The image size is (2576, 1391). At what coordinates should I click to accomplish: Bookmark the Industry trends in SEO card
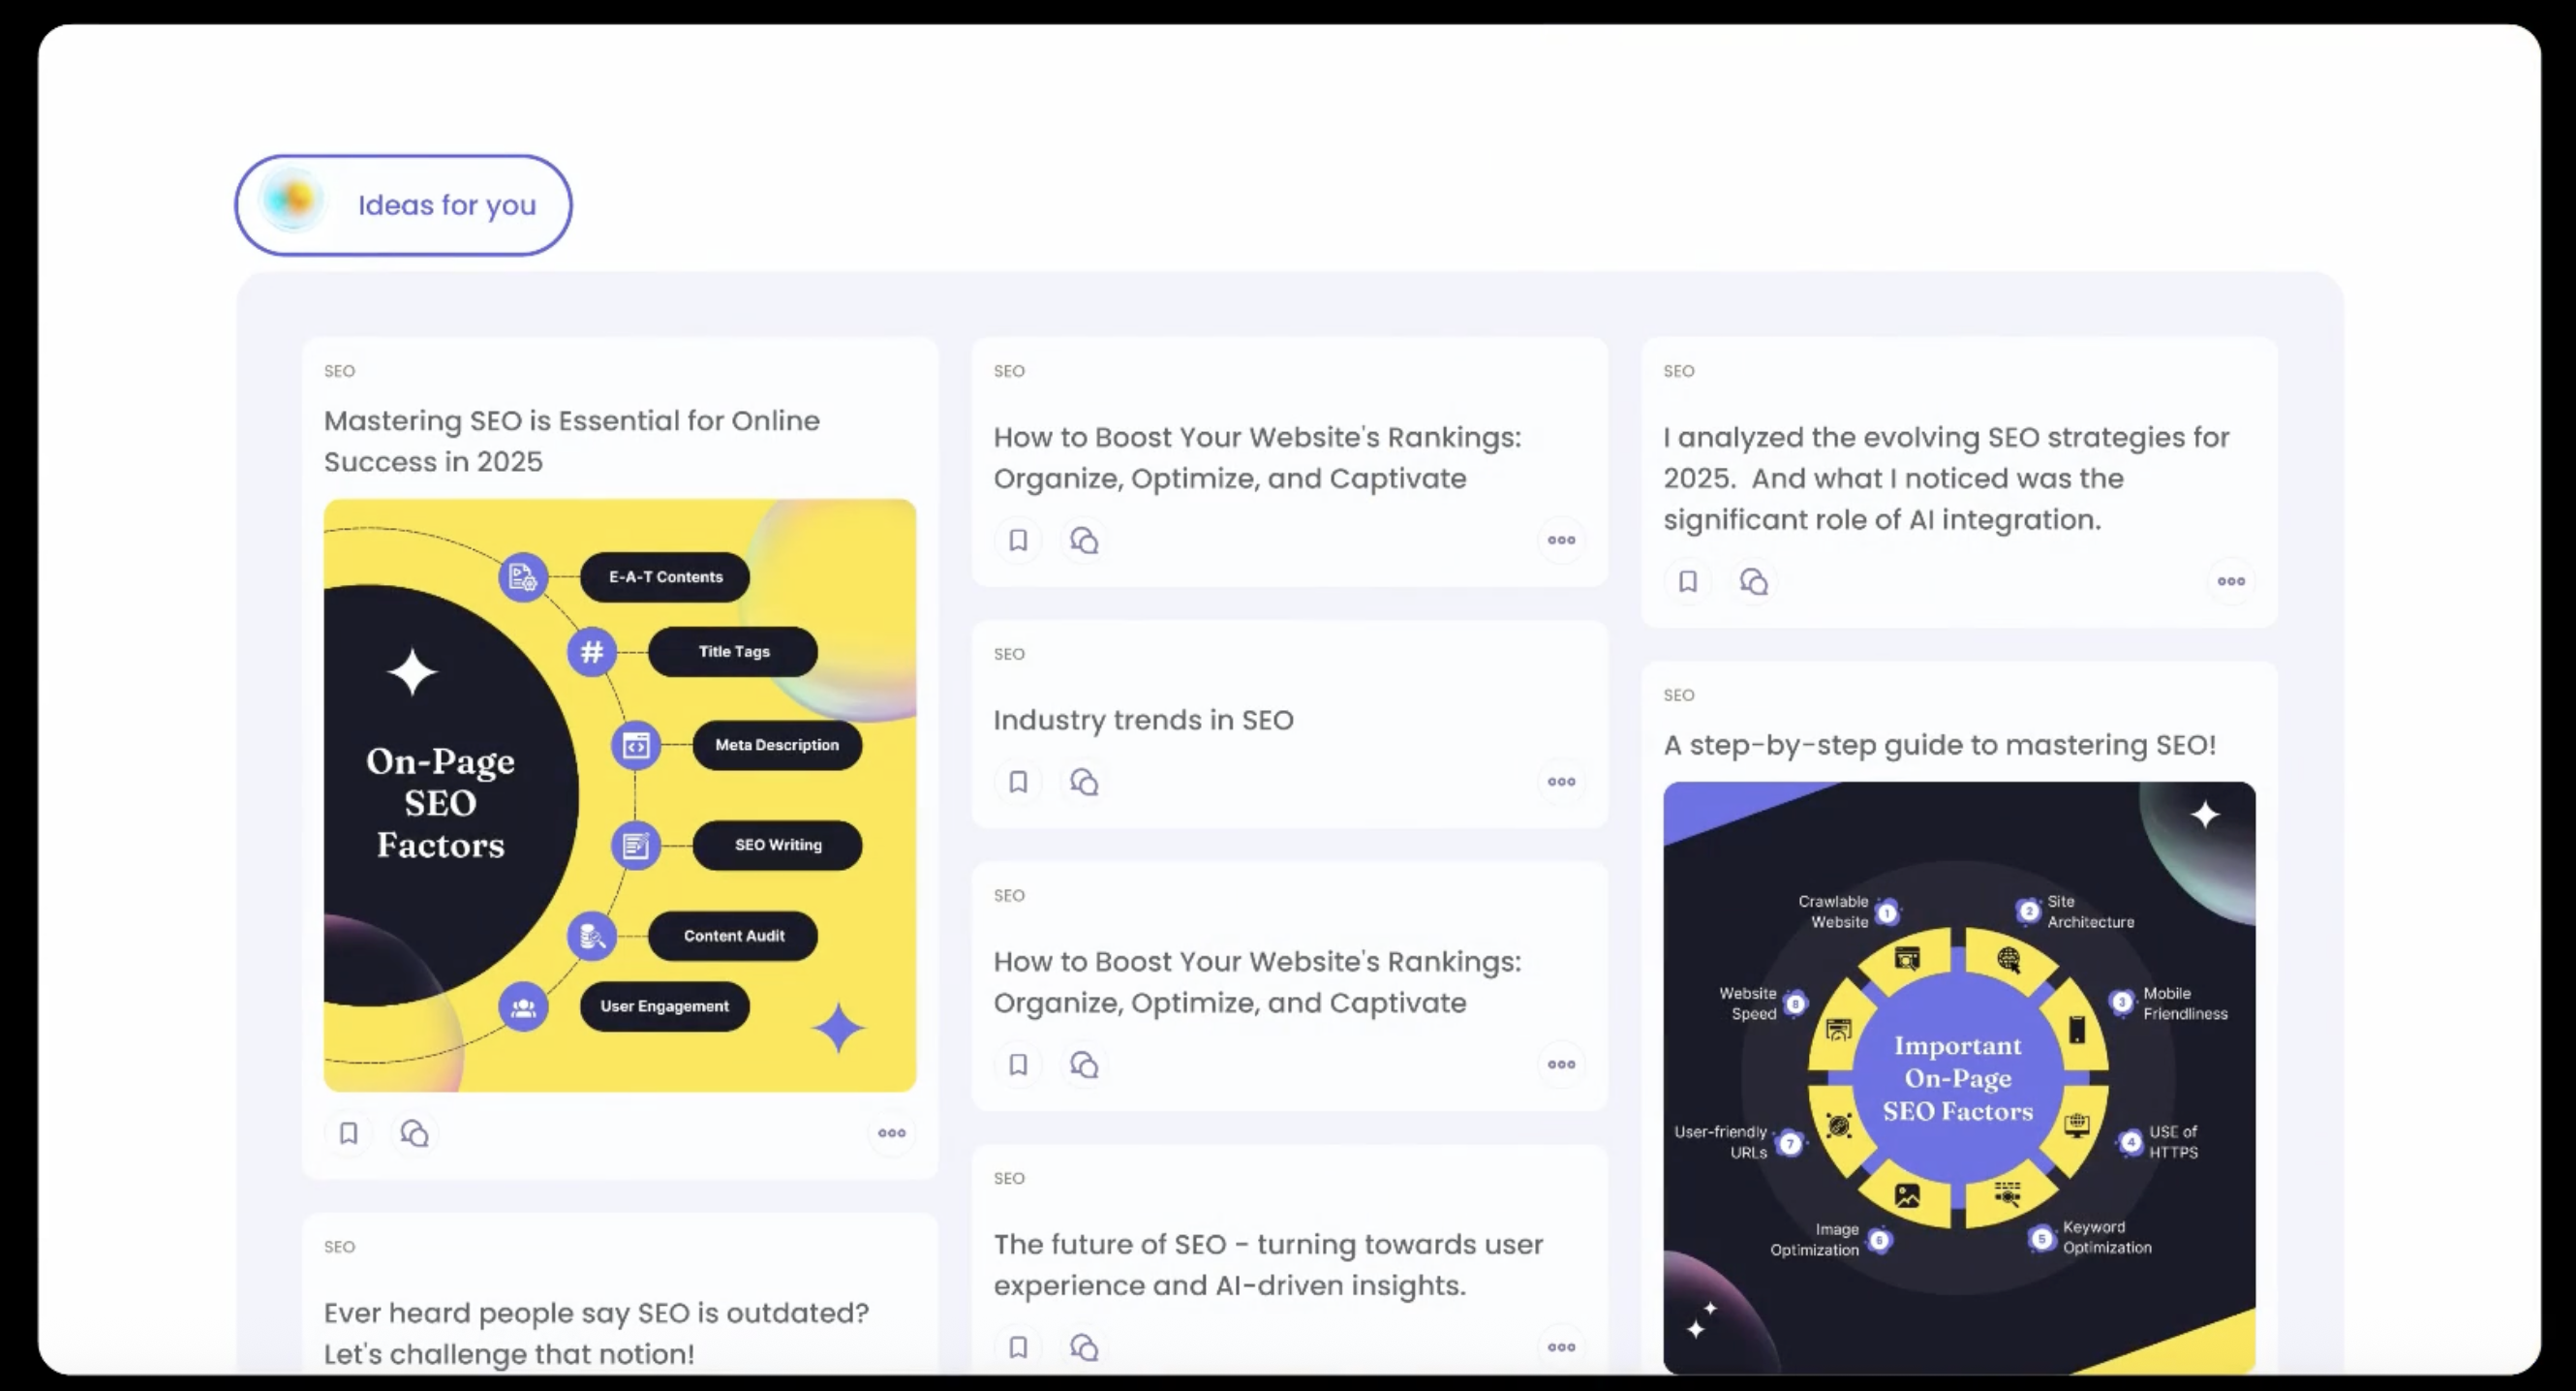pyautogui.click(x=1018, y=782)
